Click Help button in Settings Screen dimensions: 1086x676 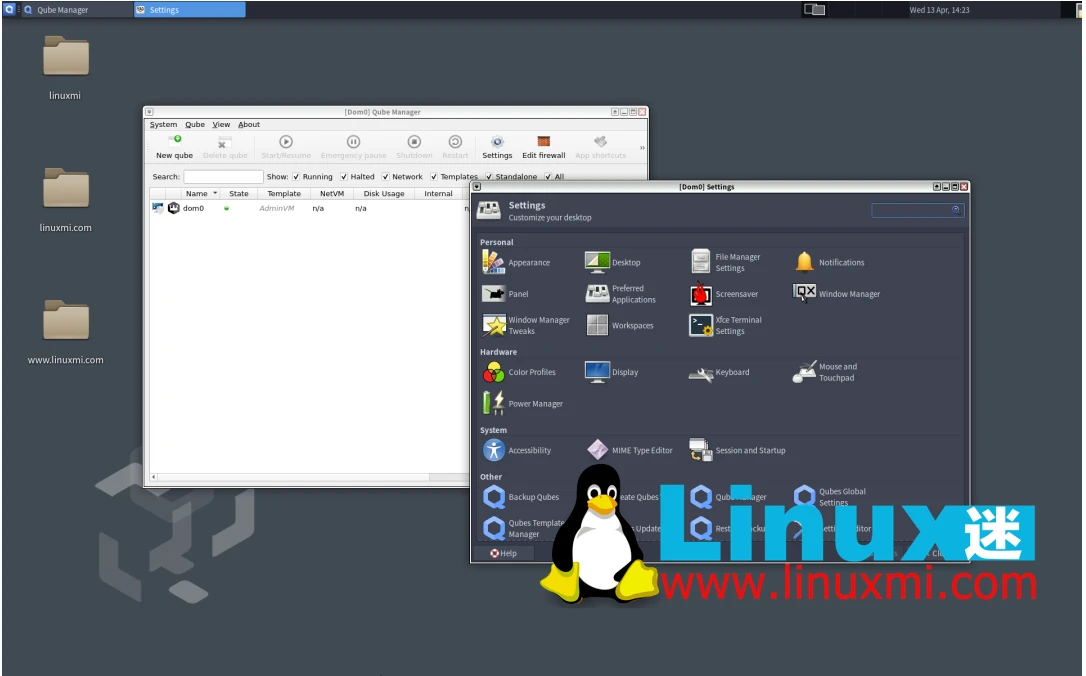tap(504, 553)
